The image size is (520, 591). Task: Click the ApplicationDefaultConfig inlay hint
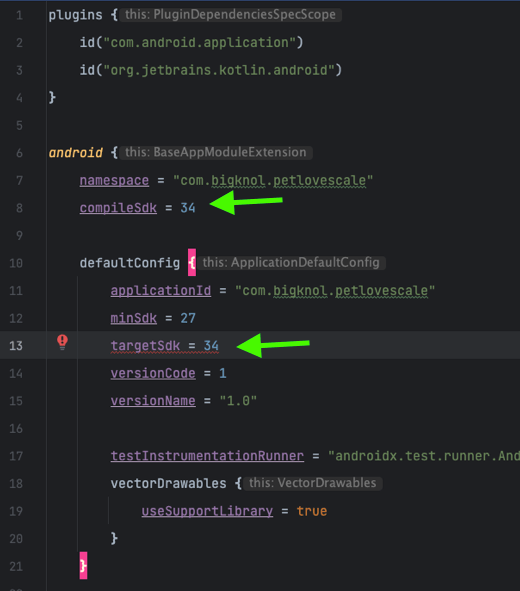tap(291, 263)
